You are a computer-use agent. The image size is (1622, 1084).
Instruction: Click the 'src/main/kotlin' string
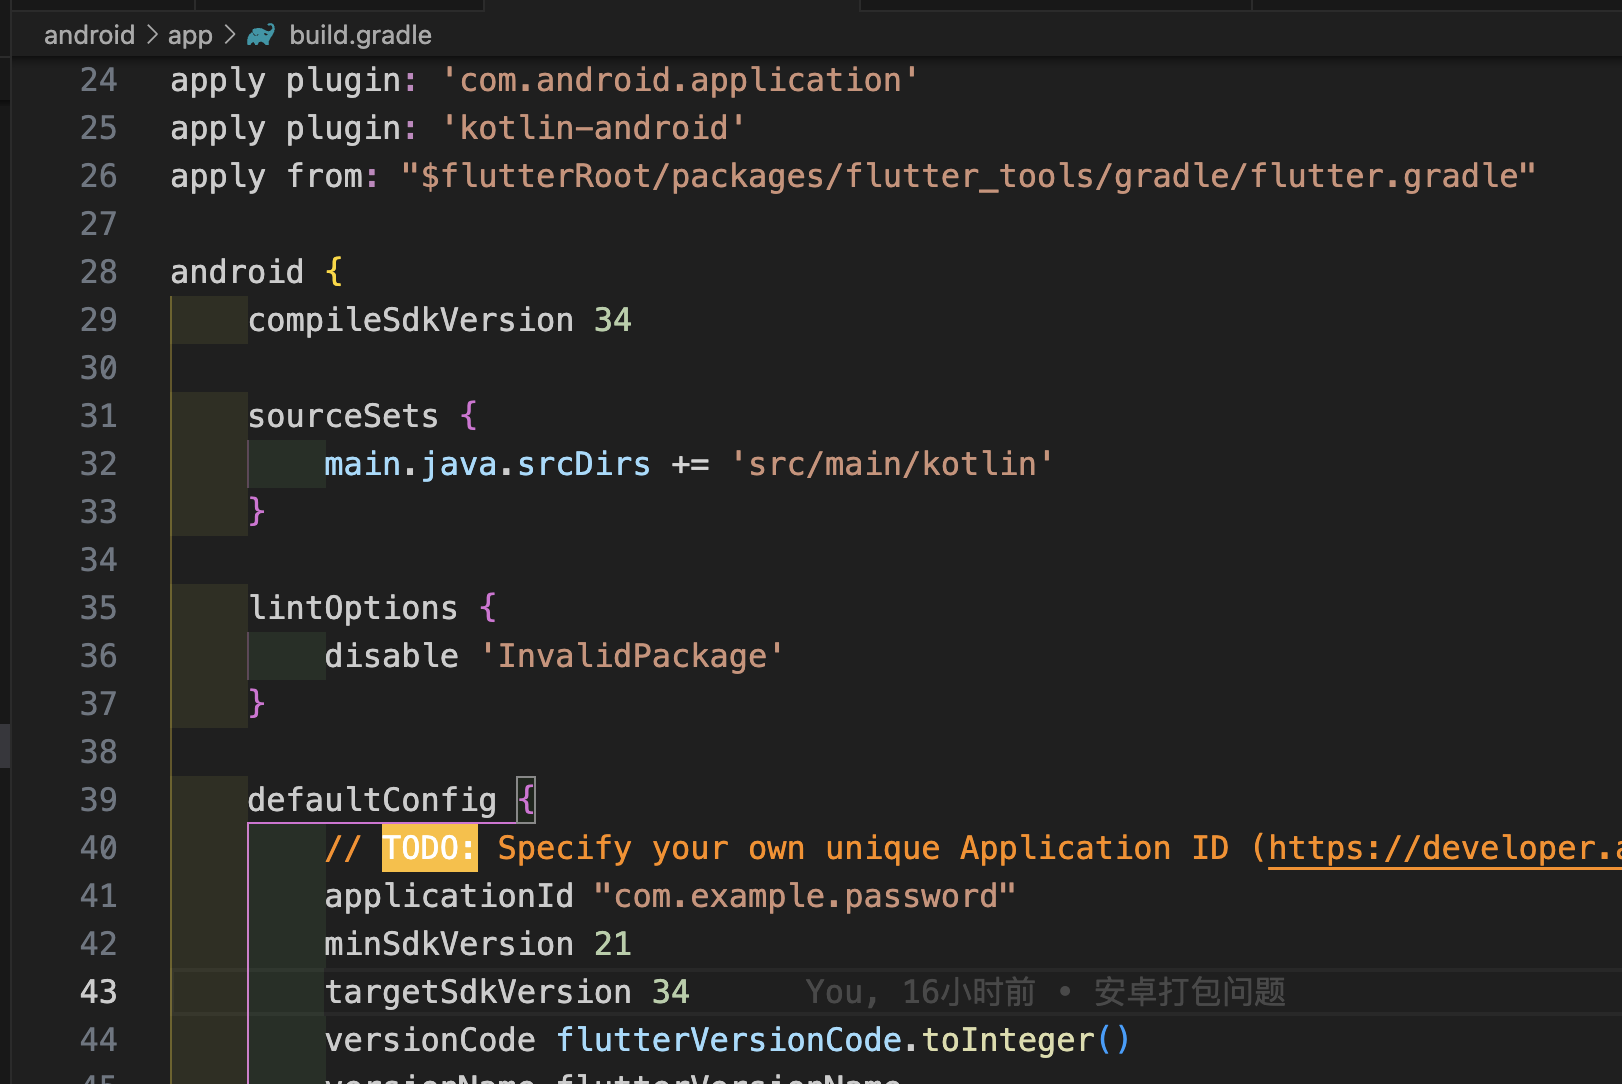891,464
